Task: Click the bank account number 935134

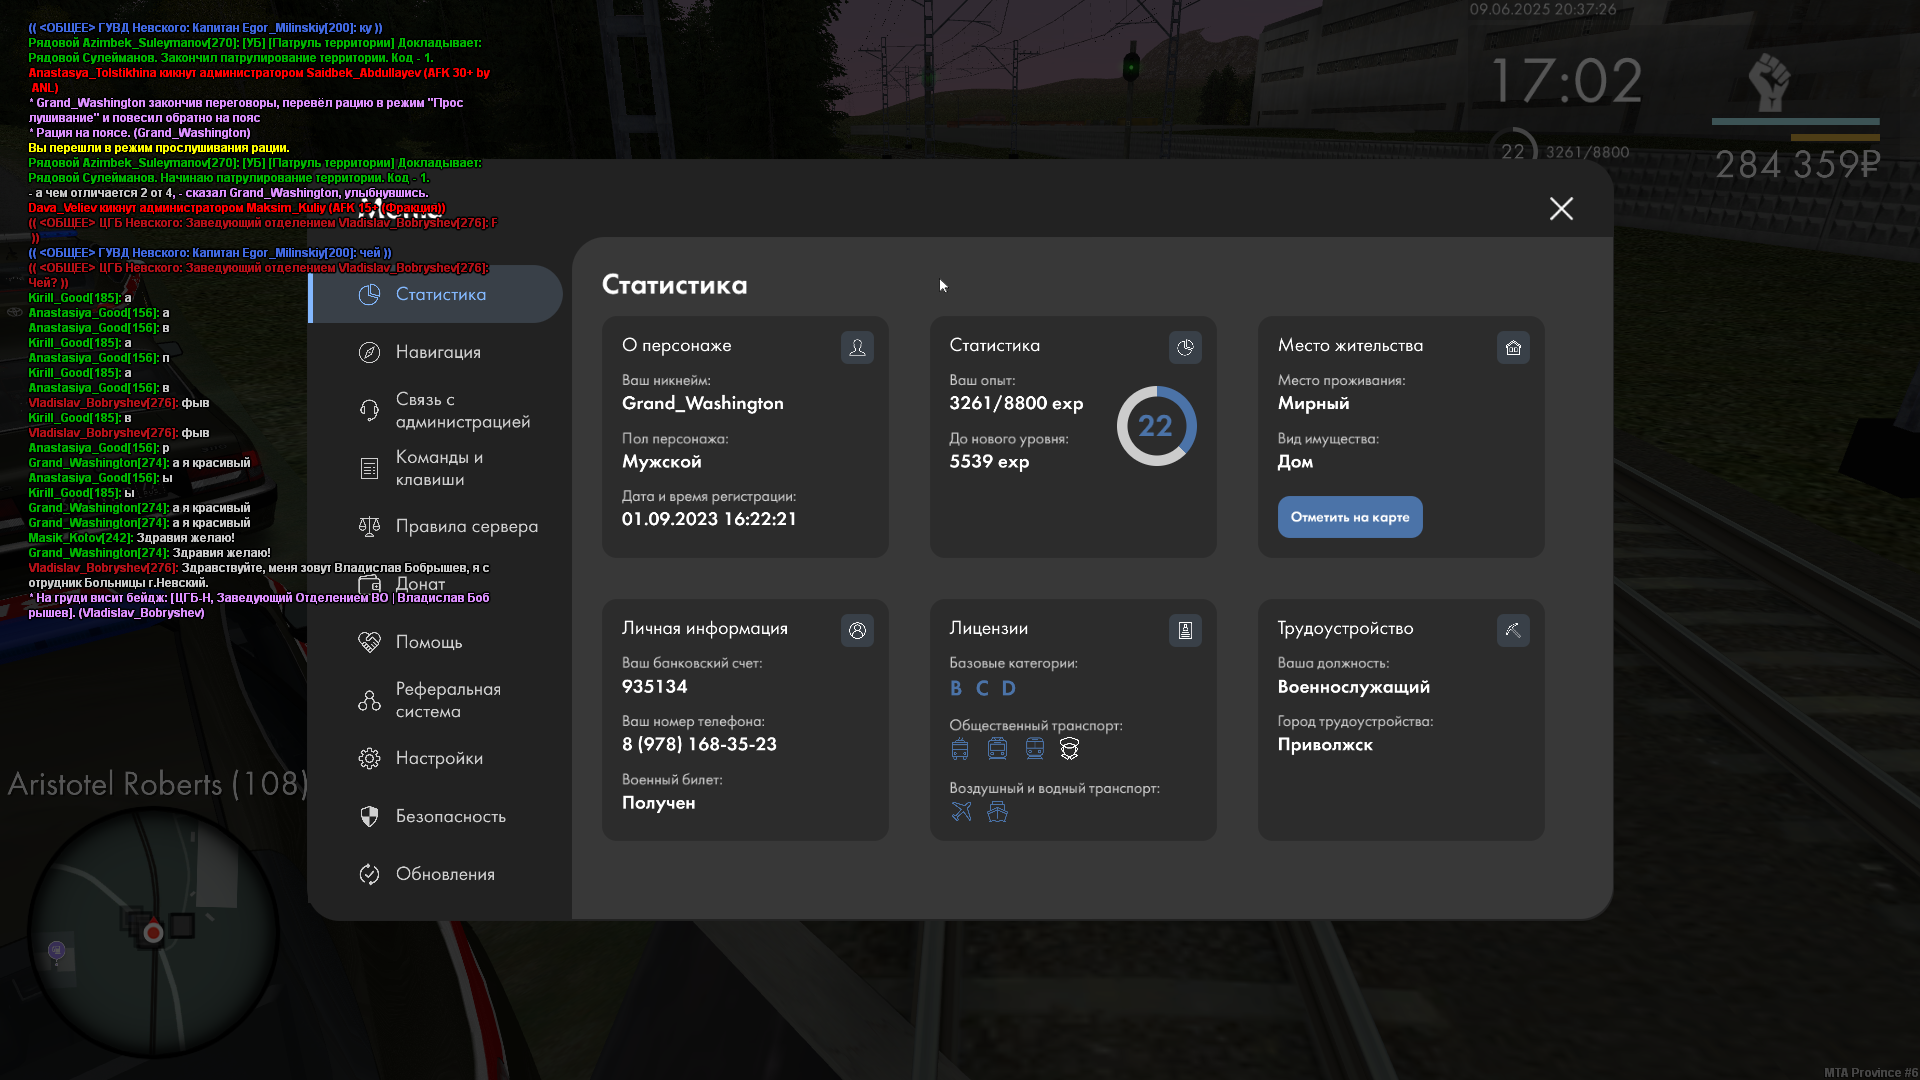Action: [x=655, y=687]
